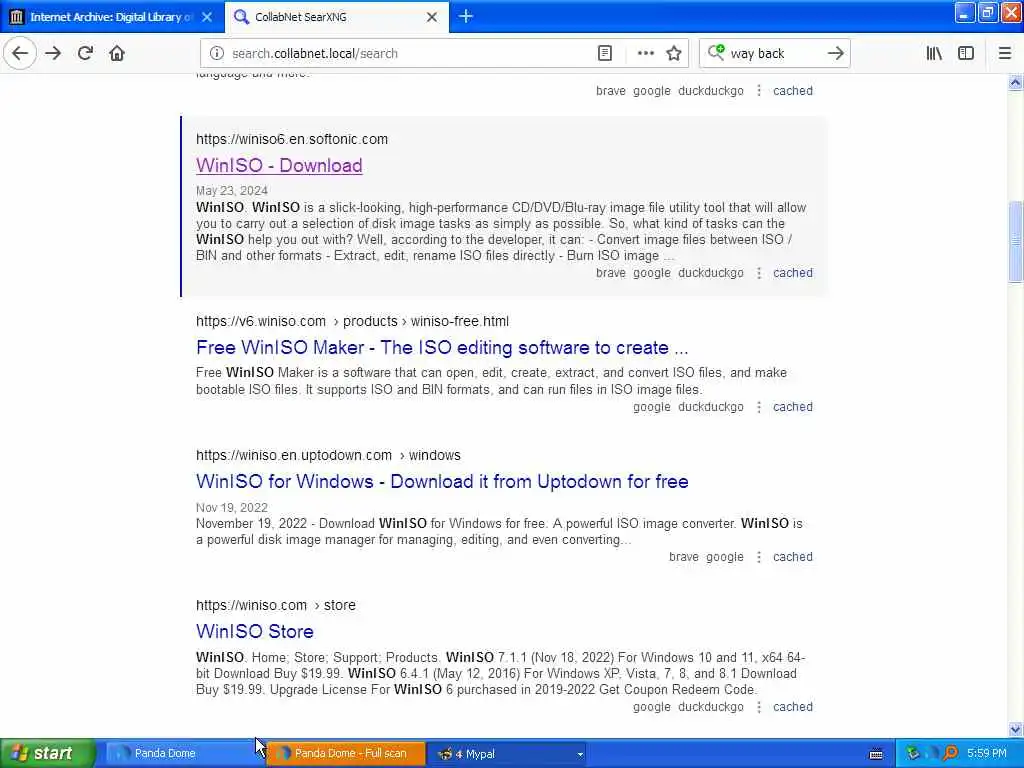Click brave tag on uptodown result
This screenshot has height=768, width=1024.
pyautogui.click(x=684, y=557)
